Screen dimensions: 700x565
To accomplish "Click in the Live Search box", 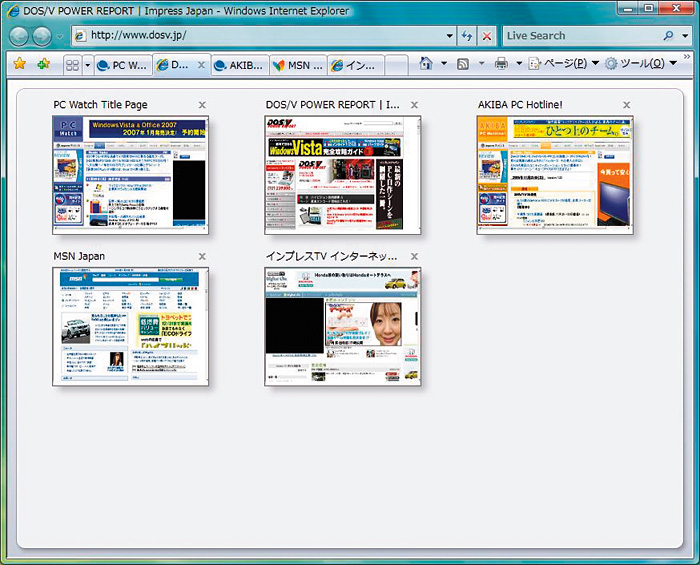I will pyautogui.click(x=580, y=35).
